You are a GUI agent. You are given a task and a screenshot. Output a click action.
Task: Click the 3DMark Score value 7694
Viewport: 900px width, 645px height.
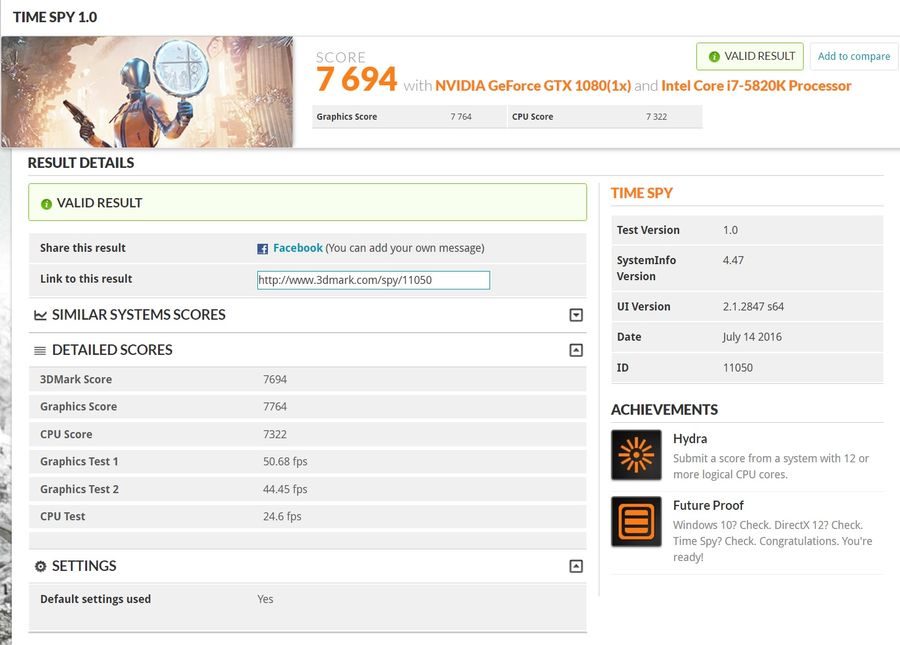pos(275,379)
